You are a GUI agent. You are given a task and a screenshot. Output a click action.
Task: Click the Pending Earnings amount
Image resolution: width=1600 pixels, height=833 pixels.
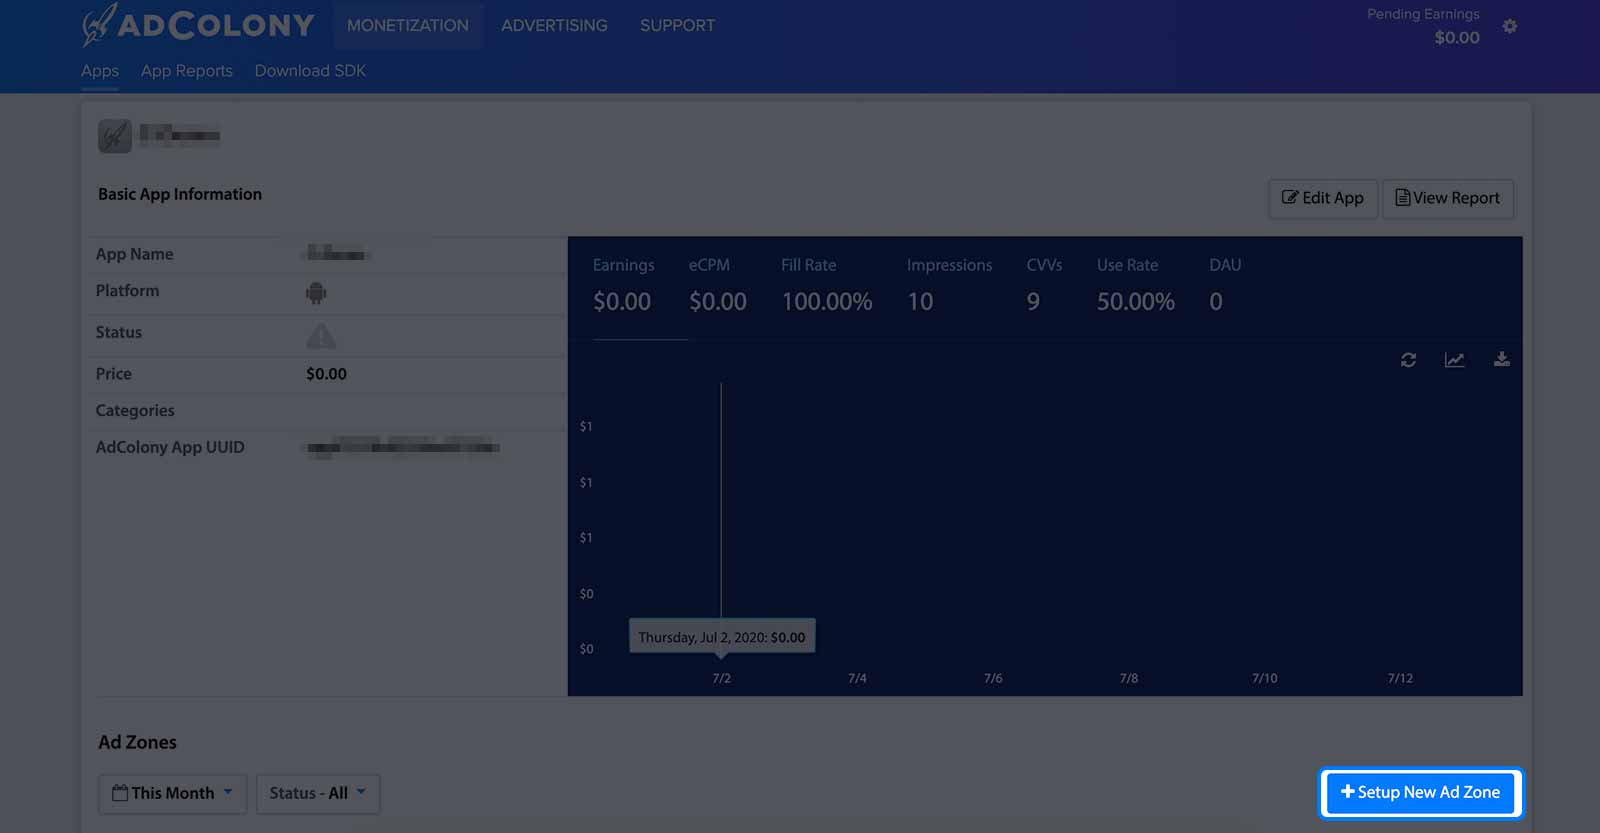tap(1457, 38)
